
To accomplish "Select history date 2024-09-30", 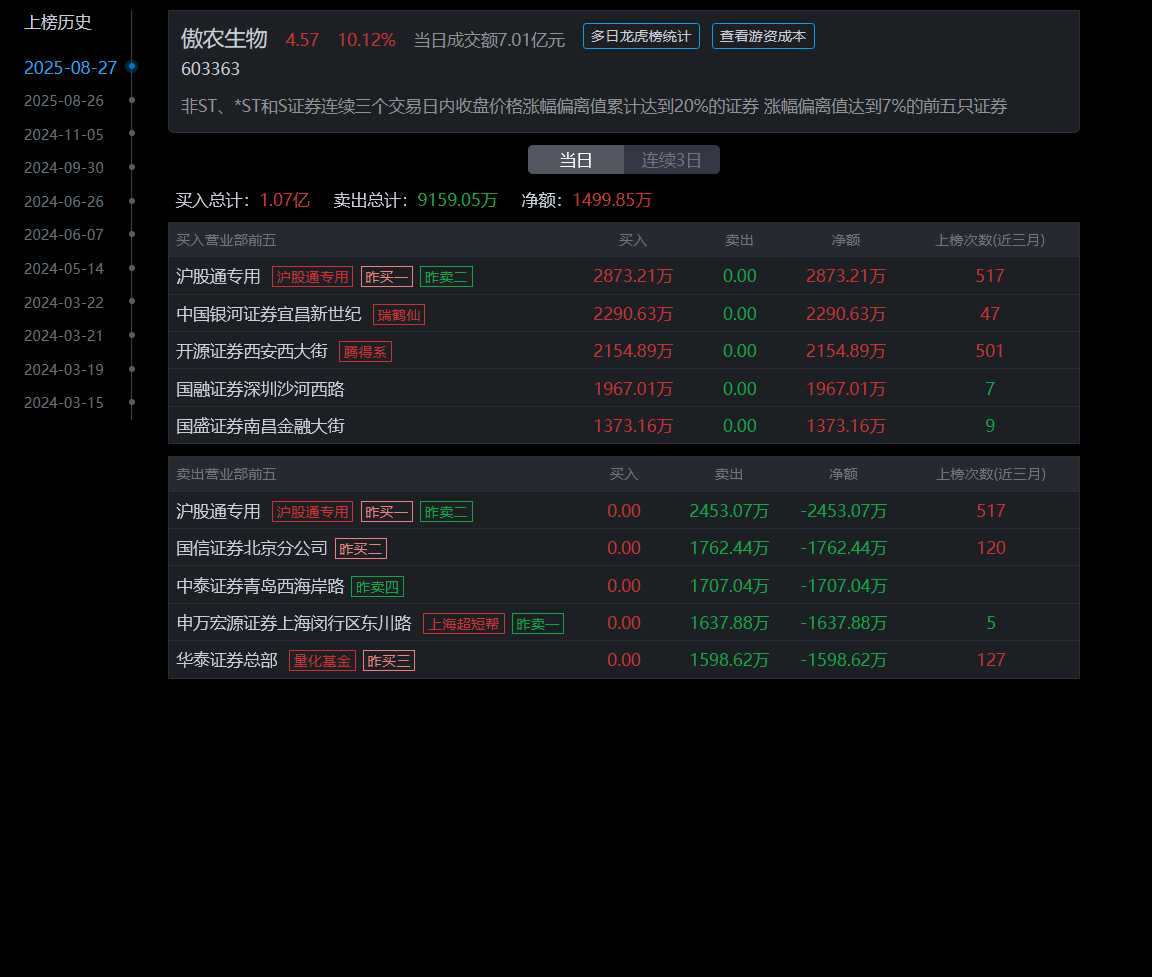I will pyautogui.click(x=64, y=167).
